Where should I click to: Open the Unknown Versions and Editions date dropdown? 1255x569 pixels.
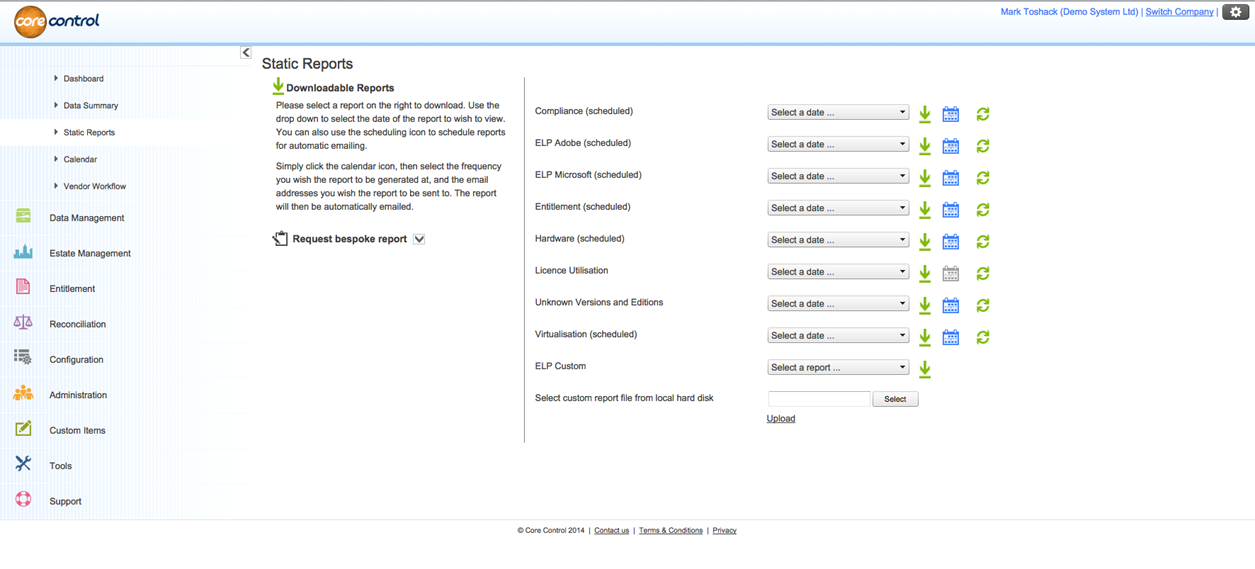838,304
